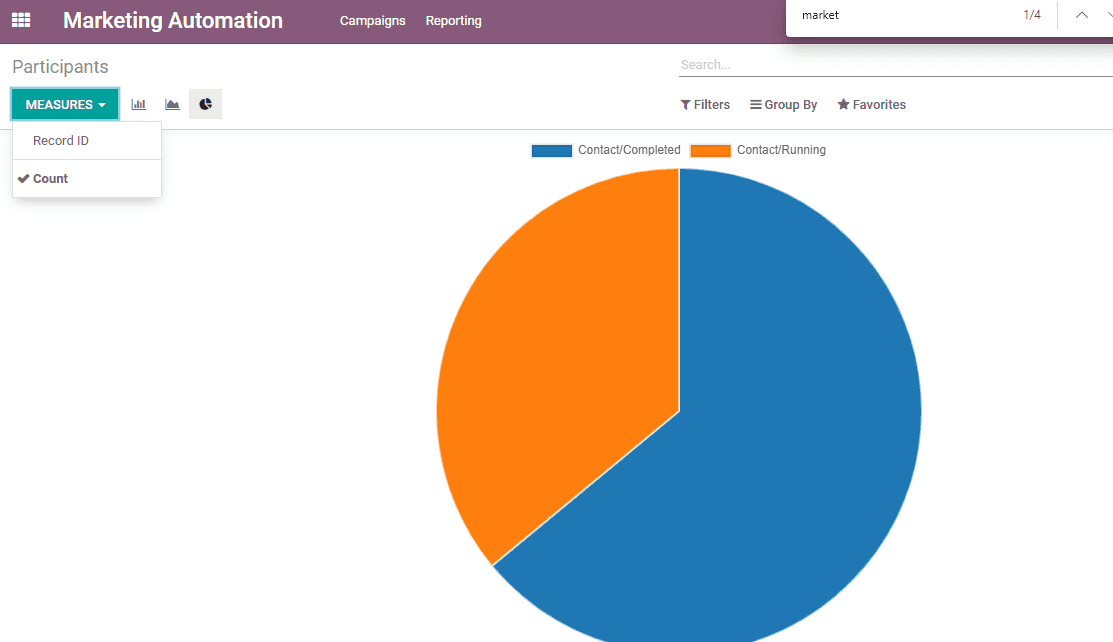Open the Campaigns menu
Image resolution: width=1113 pixels, height=642 pixels.
372,21
